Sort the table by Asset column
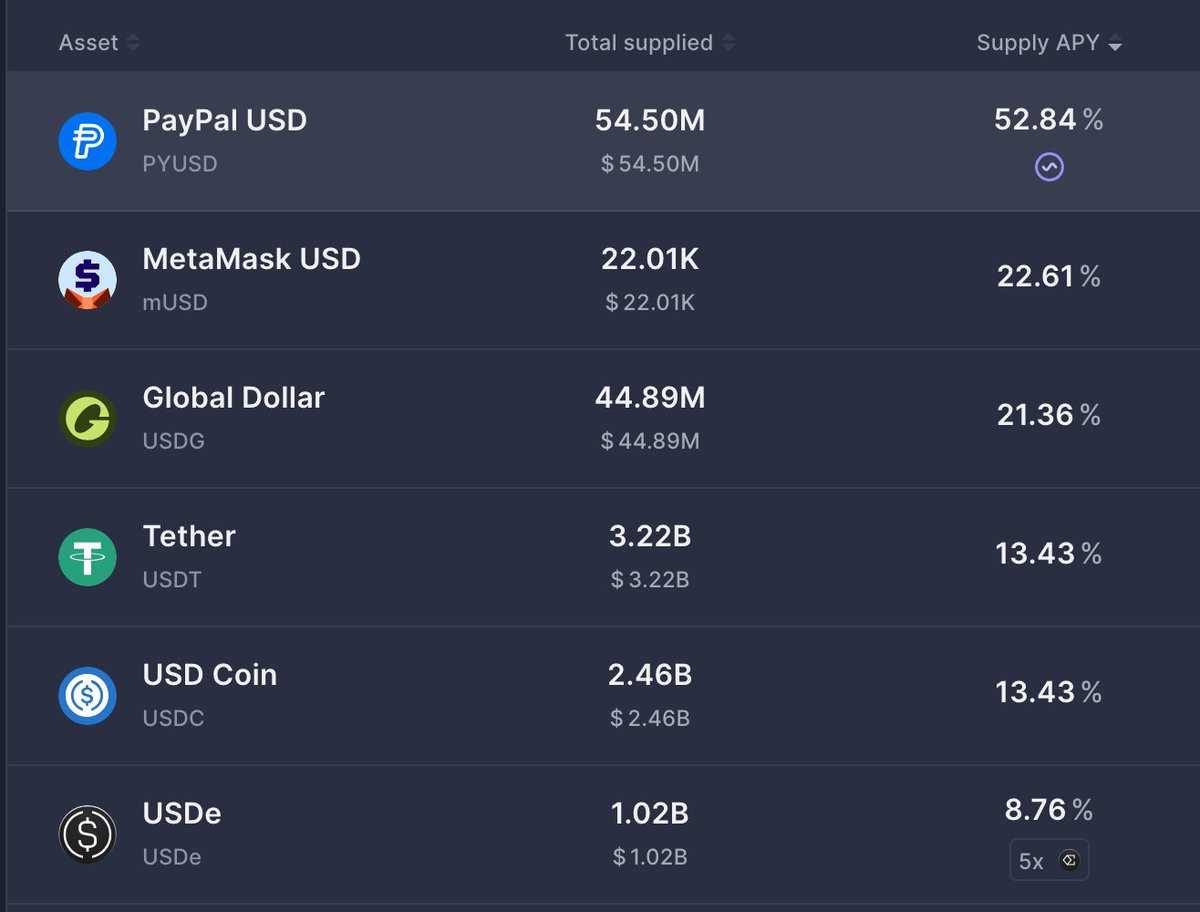The width and height of the screenshot is (1200, 912). [99, 43]
